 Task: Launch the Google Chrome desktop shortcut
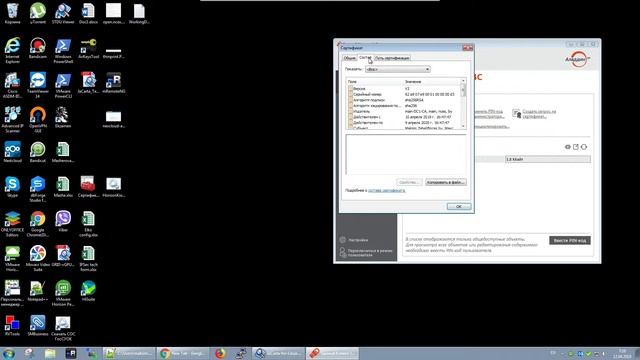[38, 224]
